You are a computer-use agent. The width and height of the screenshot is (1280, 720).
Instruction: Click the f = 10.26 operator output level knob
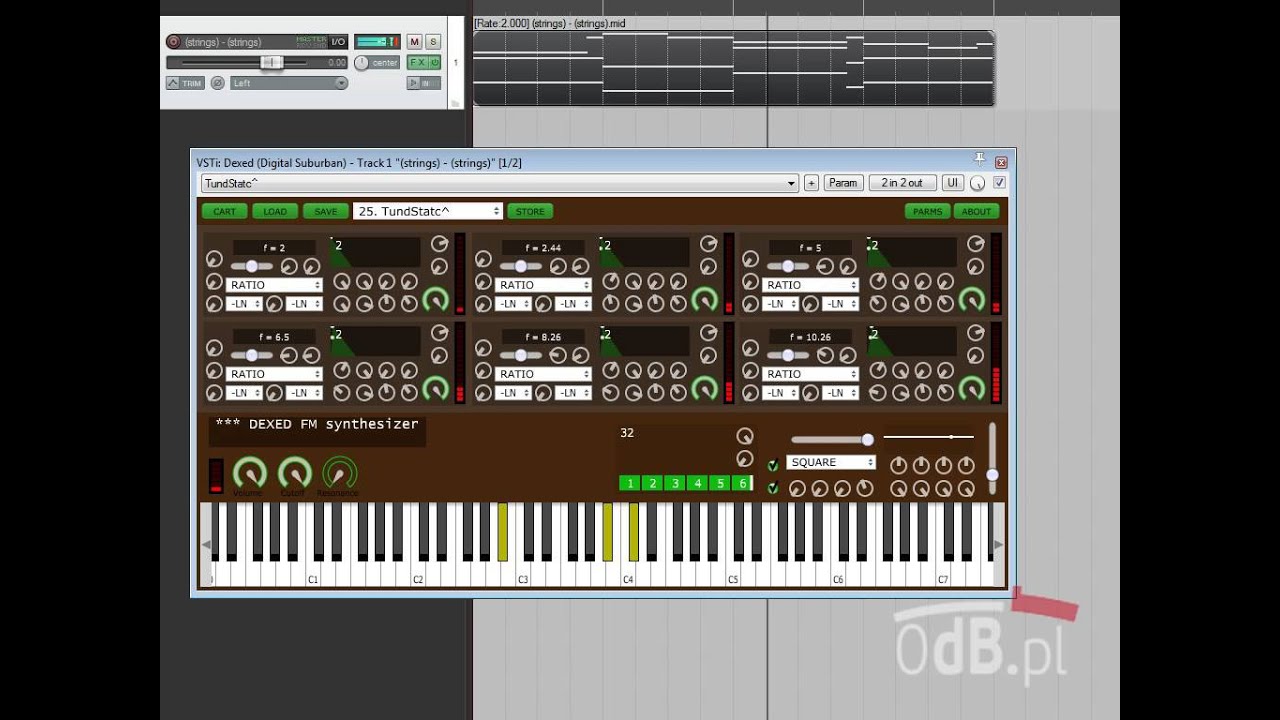pyautogui.click(x=971, y=388)
